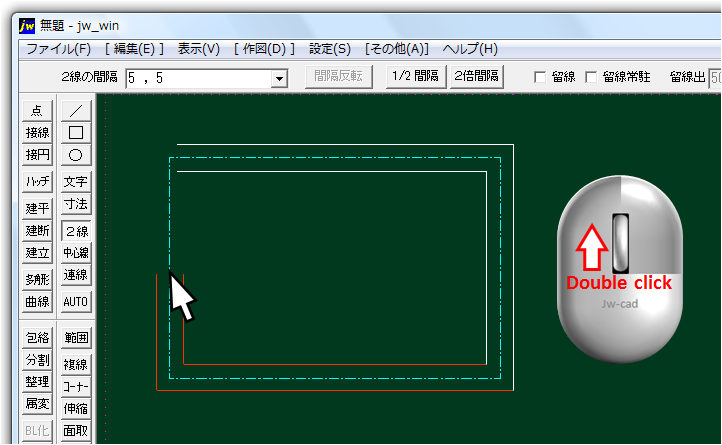This screenshot has height=445, width=722.
Task: Choose the 文字 text tool
Action: (x=76, y=182)
